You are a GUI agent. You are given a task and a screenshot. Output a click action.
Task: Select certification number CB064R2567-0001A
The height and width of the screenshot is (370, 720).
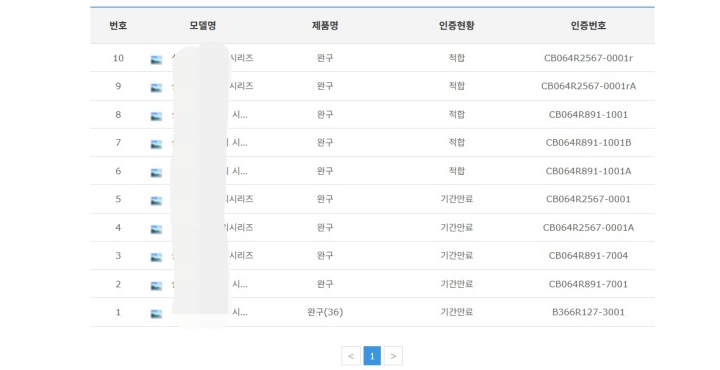click(588, 227)
